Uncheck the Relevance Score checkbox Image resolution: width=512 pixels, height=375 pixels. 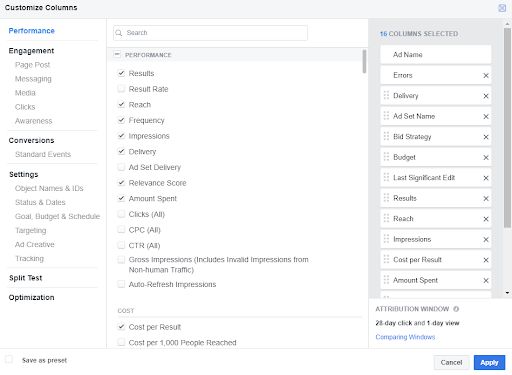click(121, 183)
